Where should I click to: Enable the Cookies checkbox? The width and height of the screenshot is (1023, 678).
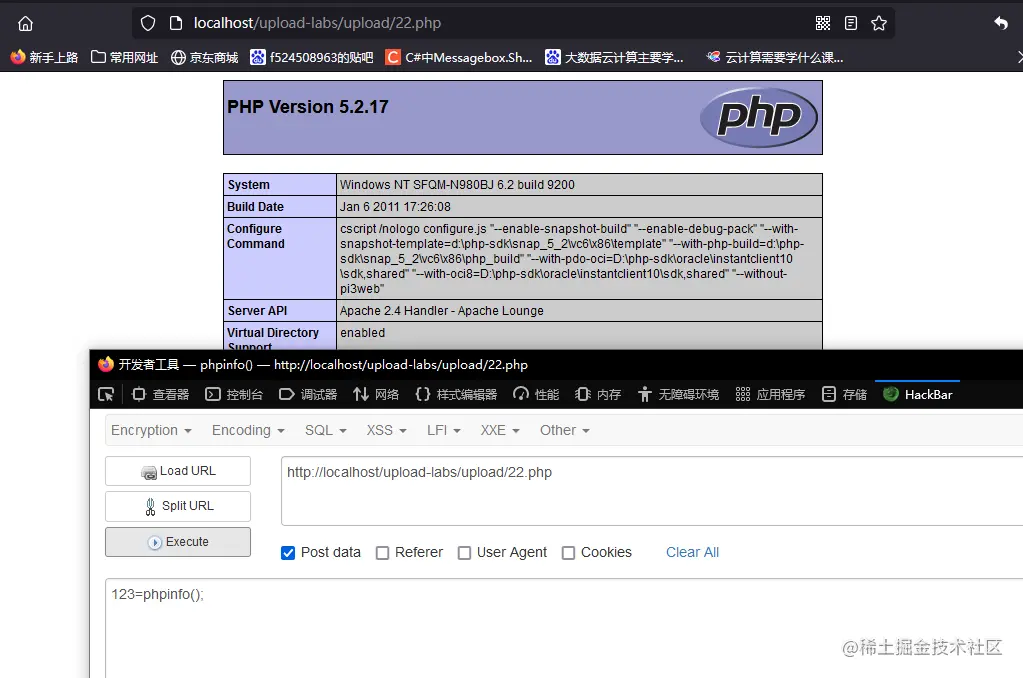point(568,553)
